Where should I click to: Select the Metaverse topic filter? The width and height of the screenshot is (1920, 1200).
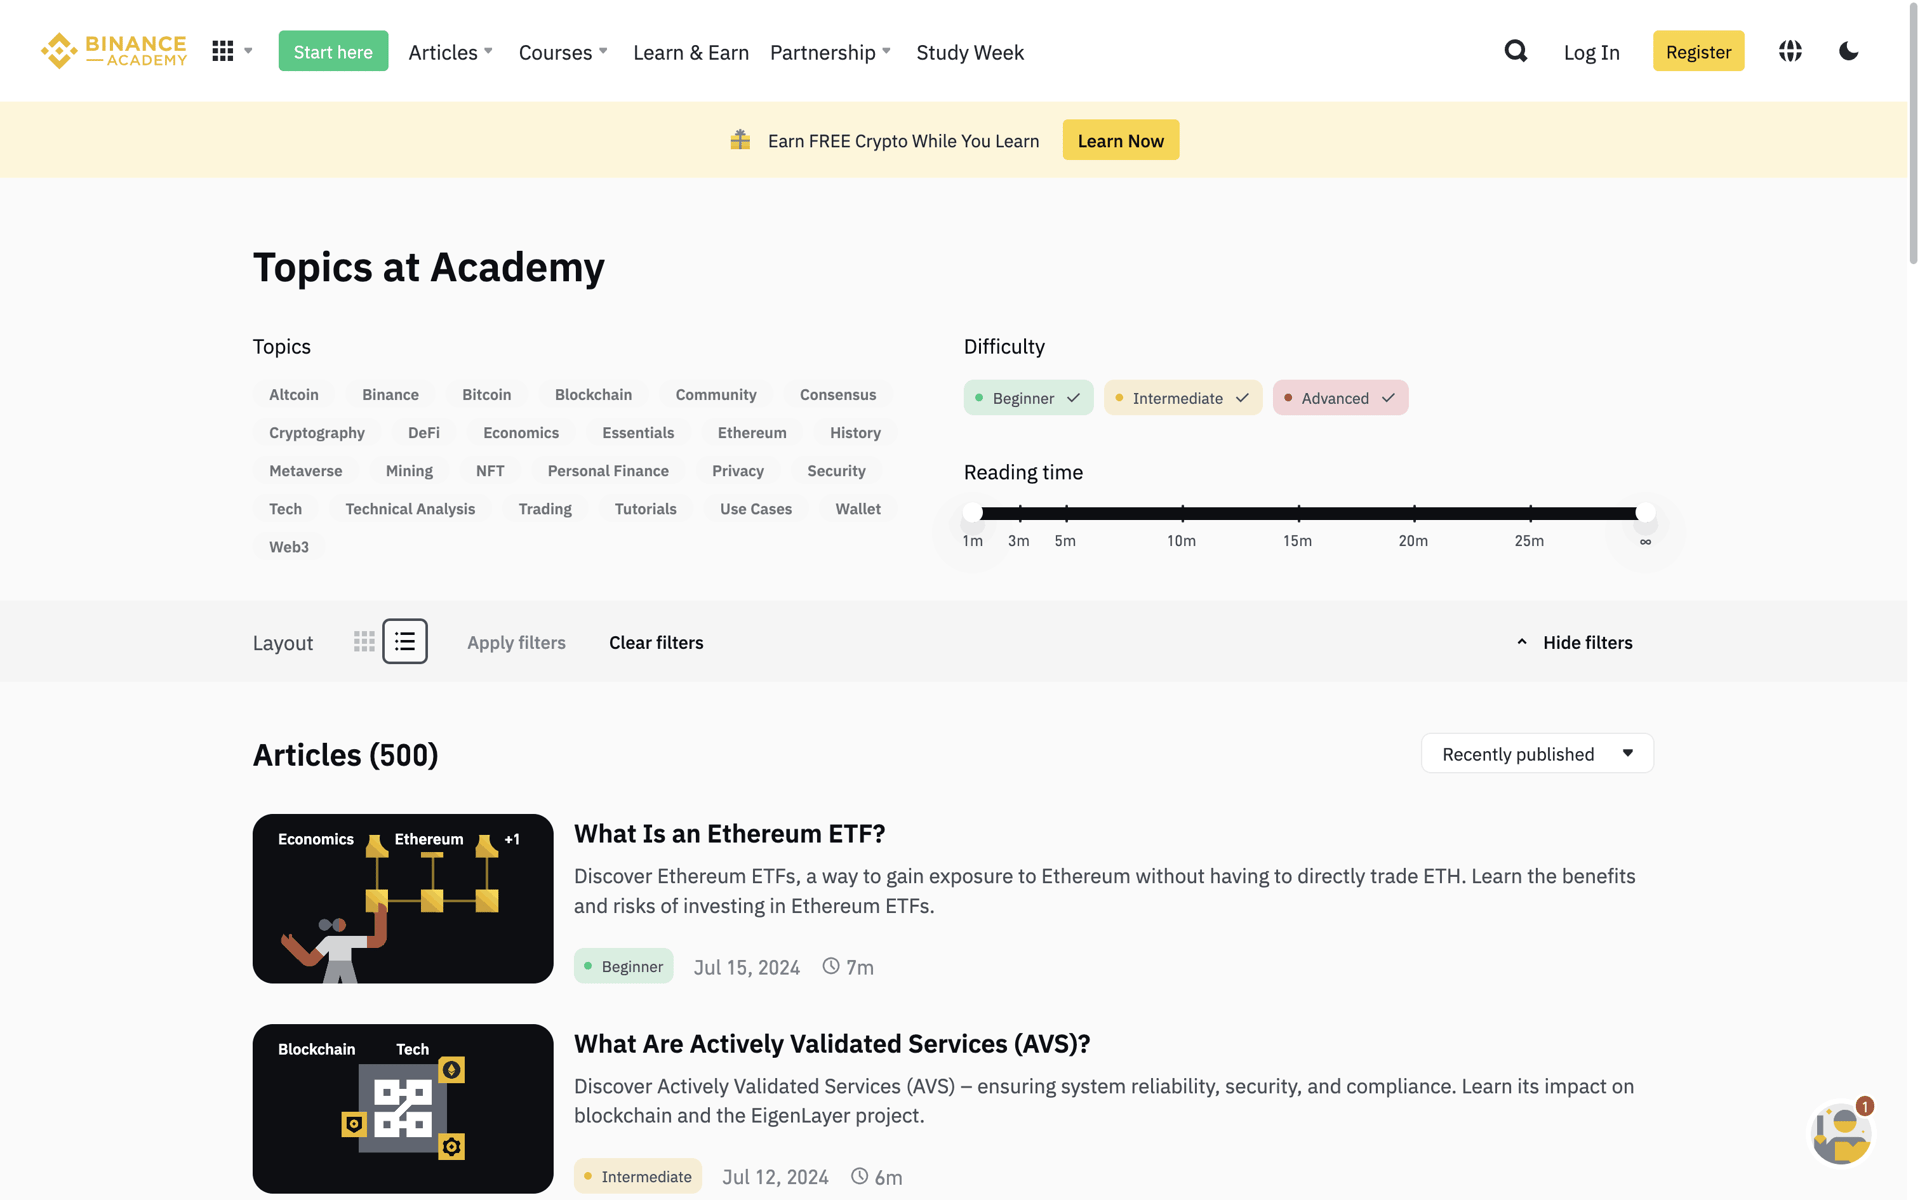click(306, 470)
